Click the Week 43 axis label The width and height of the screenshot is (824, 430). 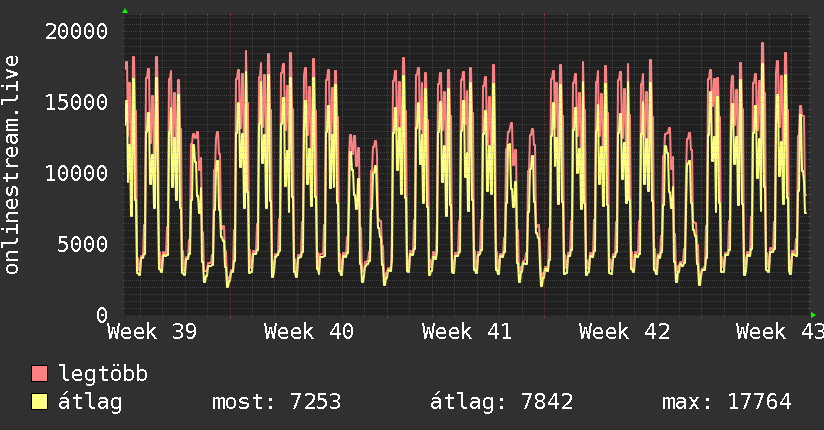click(780, 332)
